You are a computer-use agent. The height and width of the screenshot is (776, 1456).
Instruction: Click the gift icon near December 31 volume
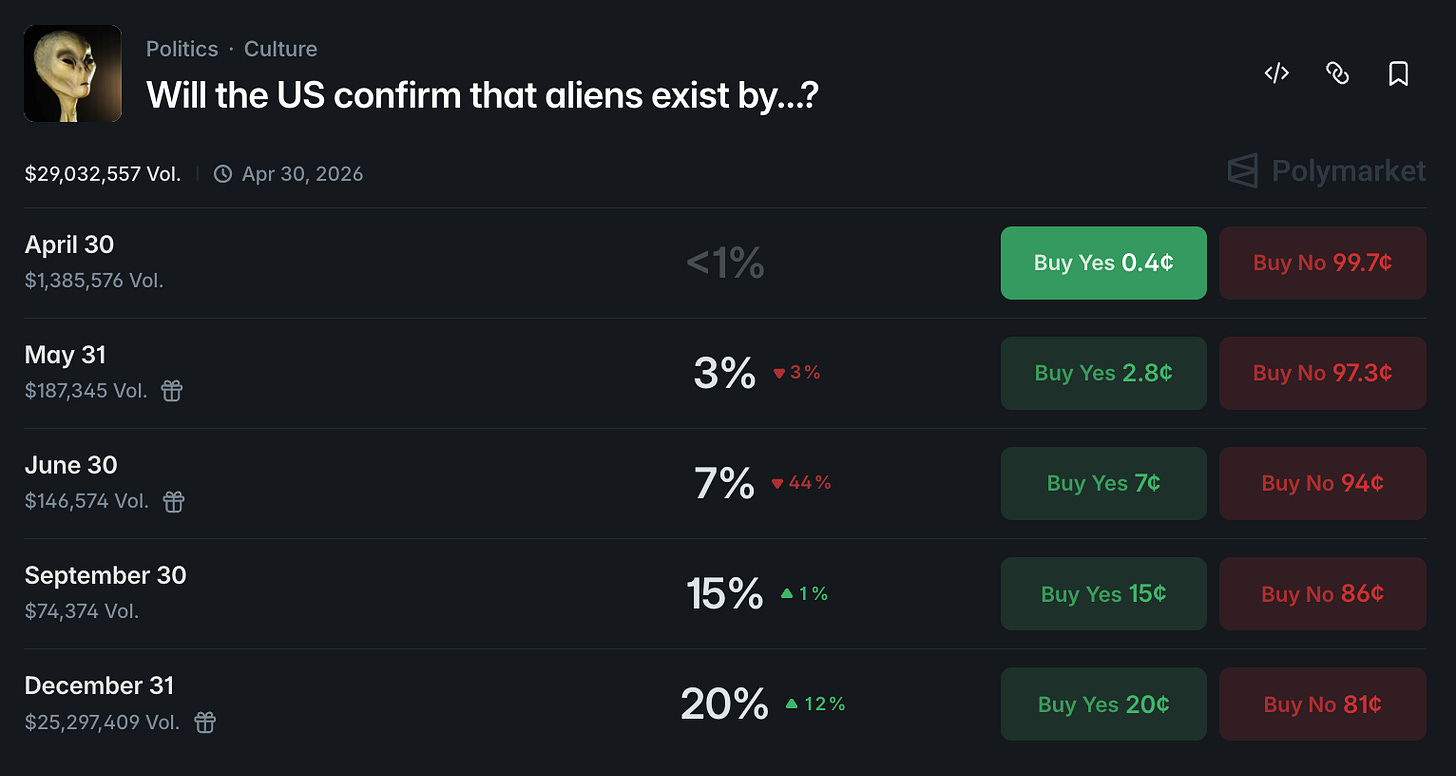(204, 721)
